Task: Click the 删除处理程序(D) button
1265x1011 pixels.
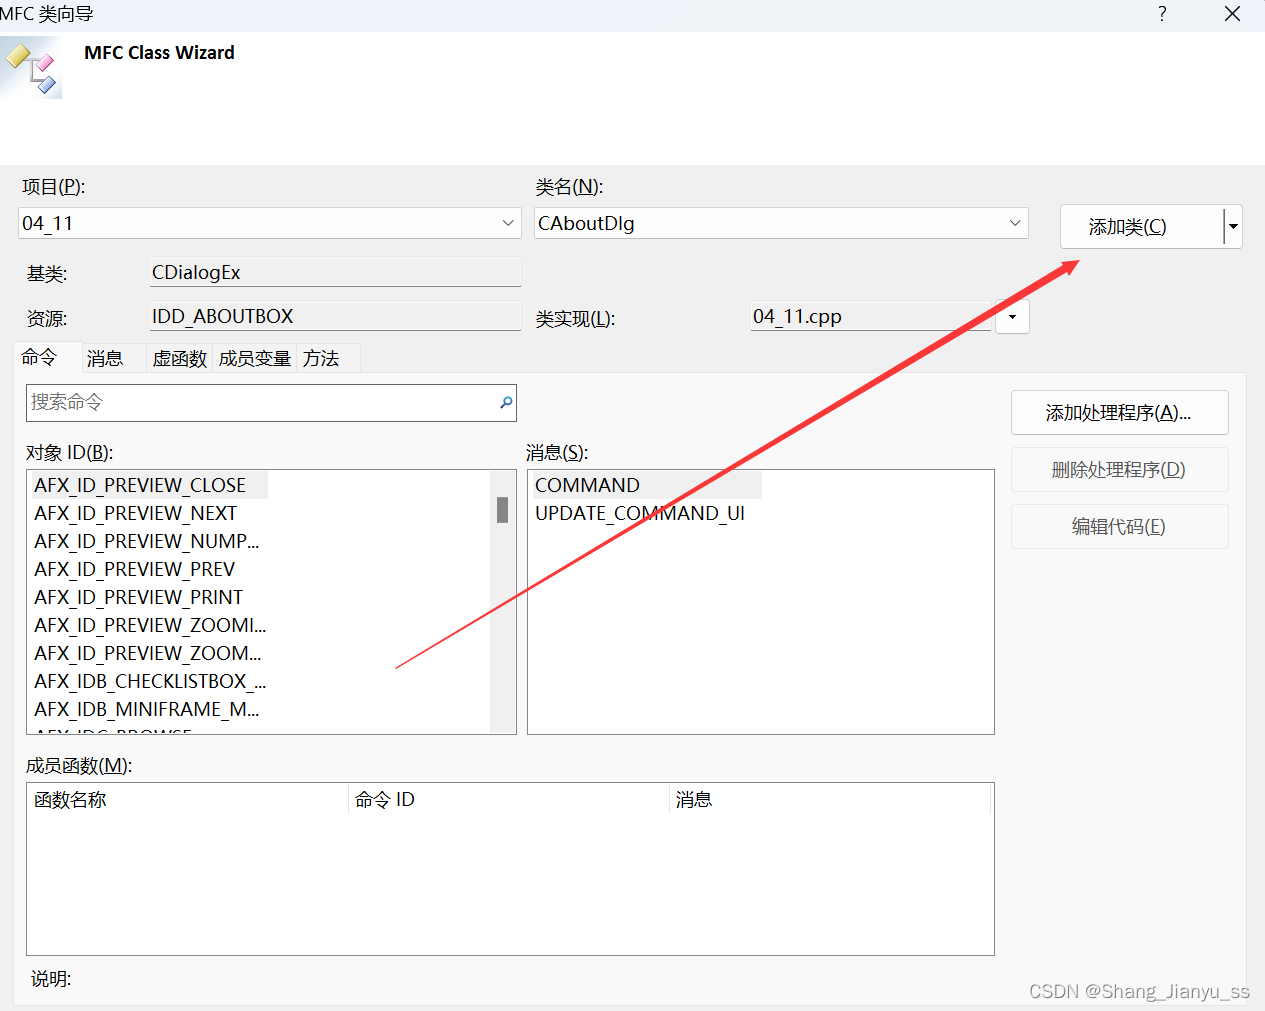Action: coord(1119,469)
